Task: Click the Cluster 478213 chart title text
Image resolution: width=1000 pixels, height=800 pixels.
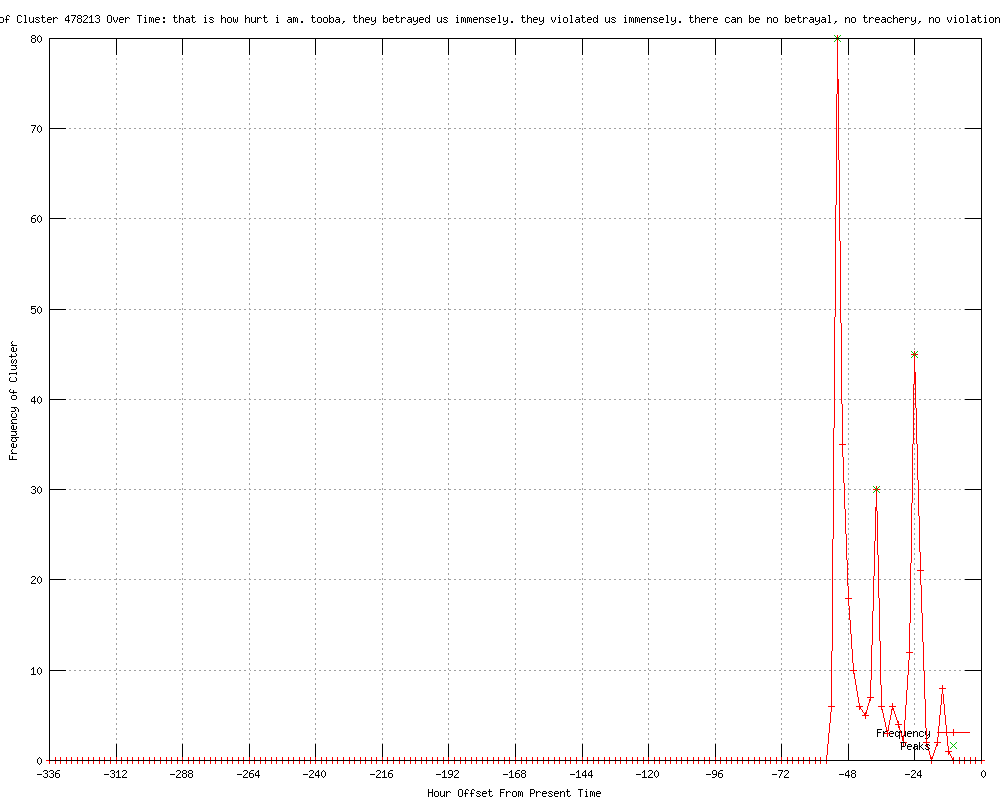Action: [x=500, y=19]
